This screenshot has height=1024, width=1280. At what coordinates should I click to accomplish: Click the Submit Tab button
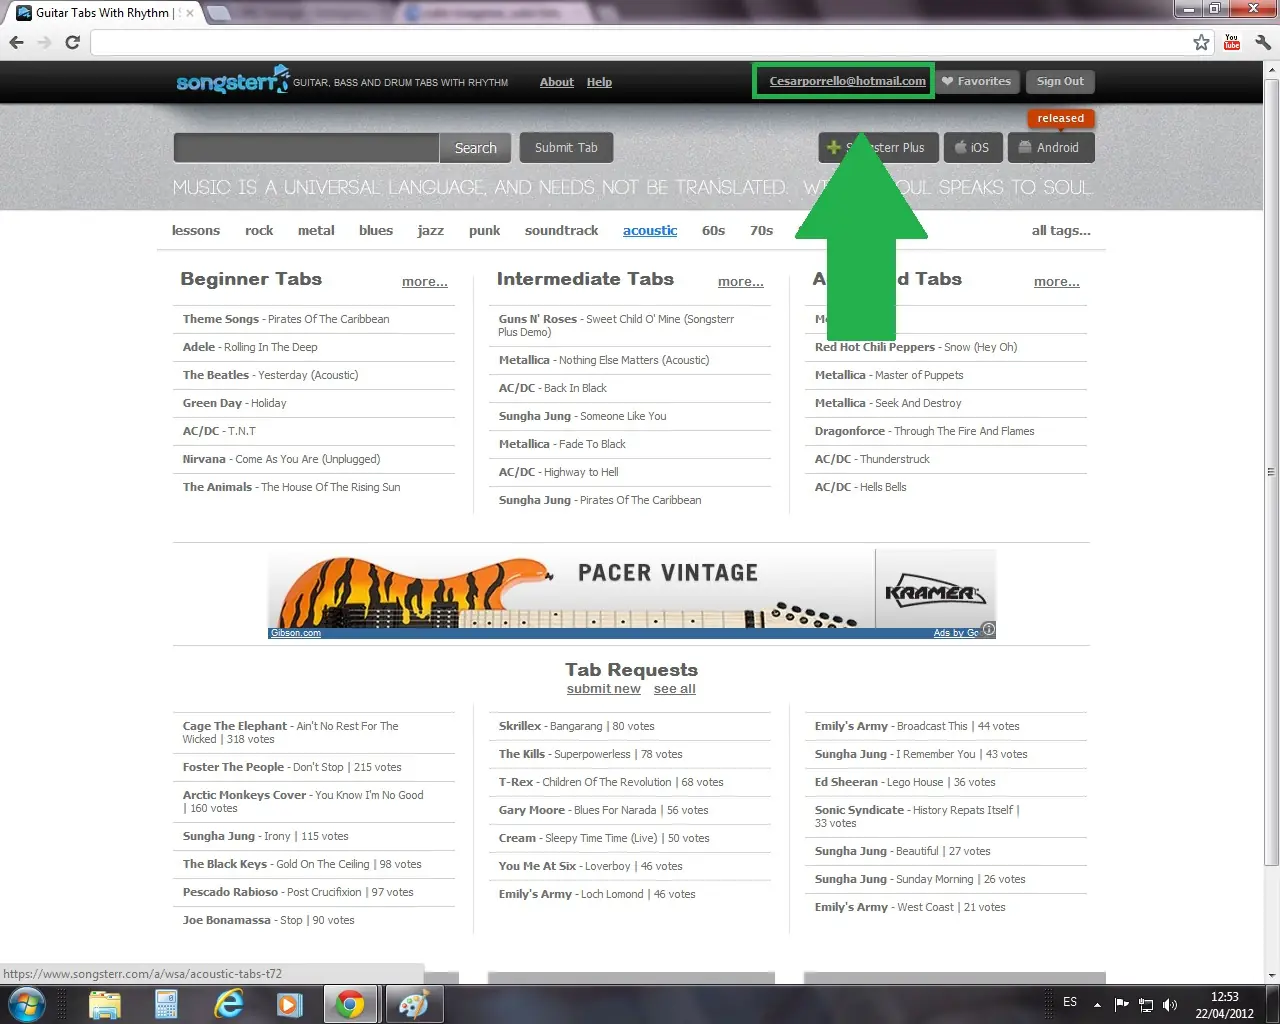point(566,148)
